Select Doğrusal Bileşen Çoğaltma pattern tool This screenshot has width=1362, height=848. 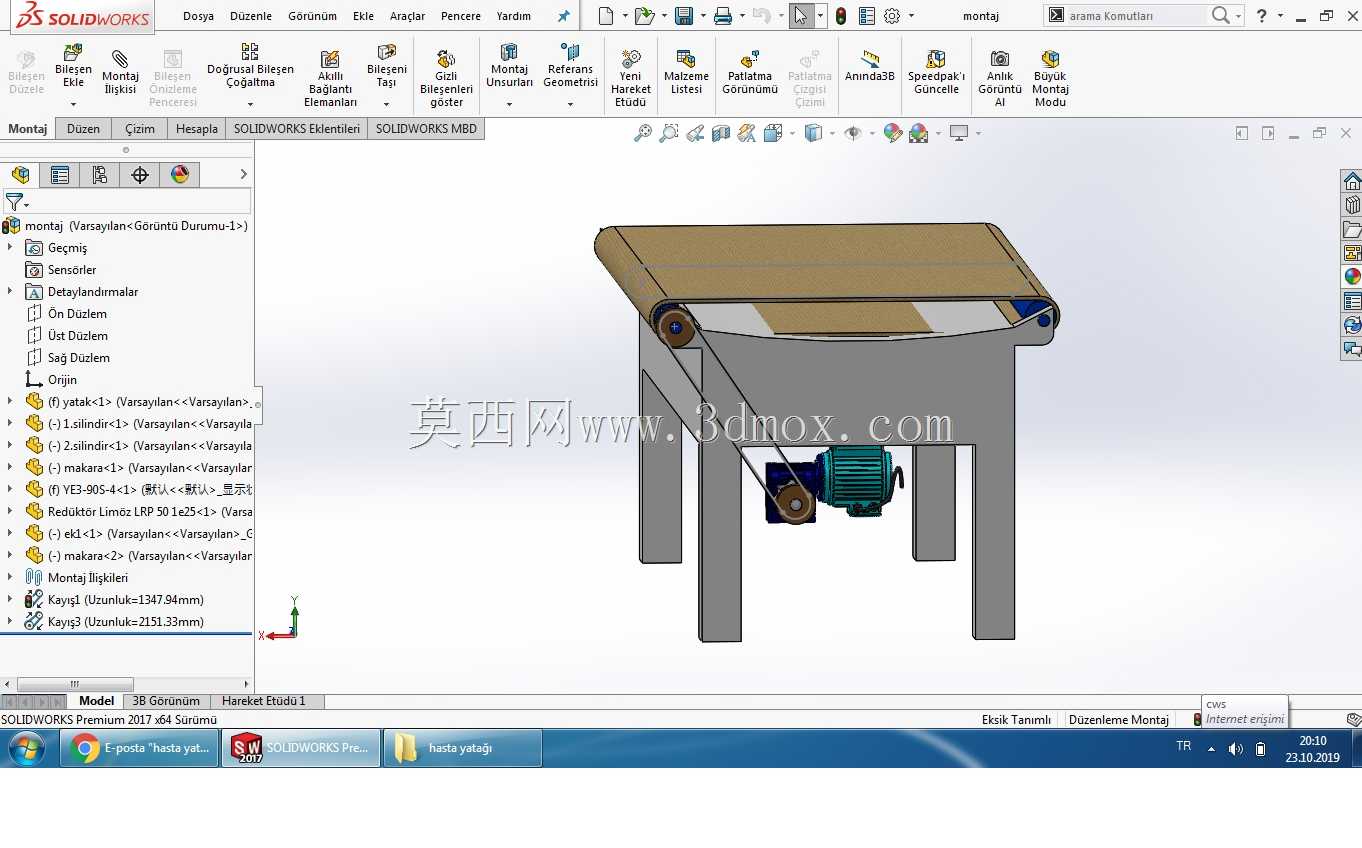click(x=250, y=66)
